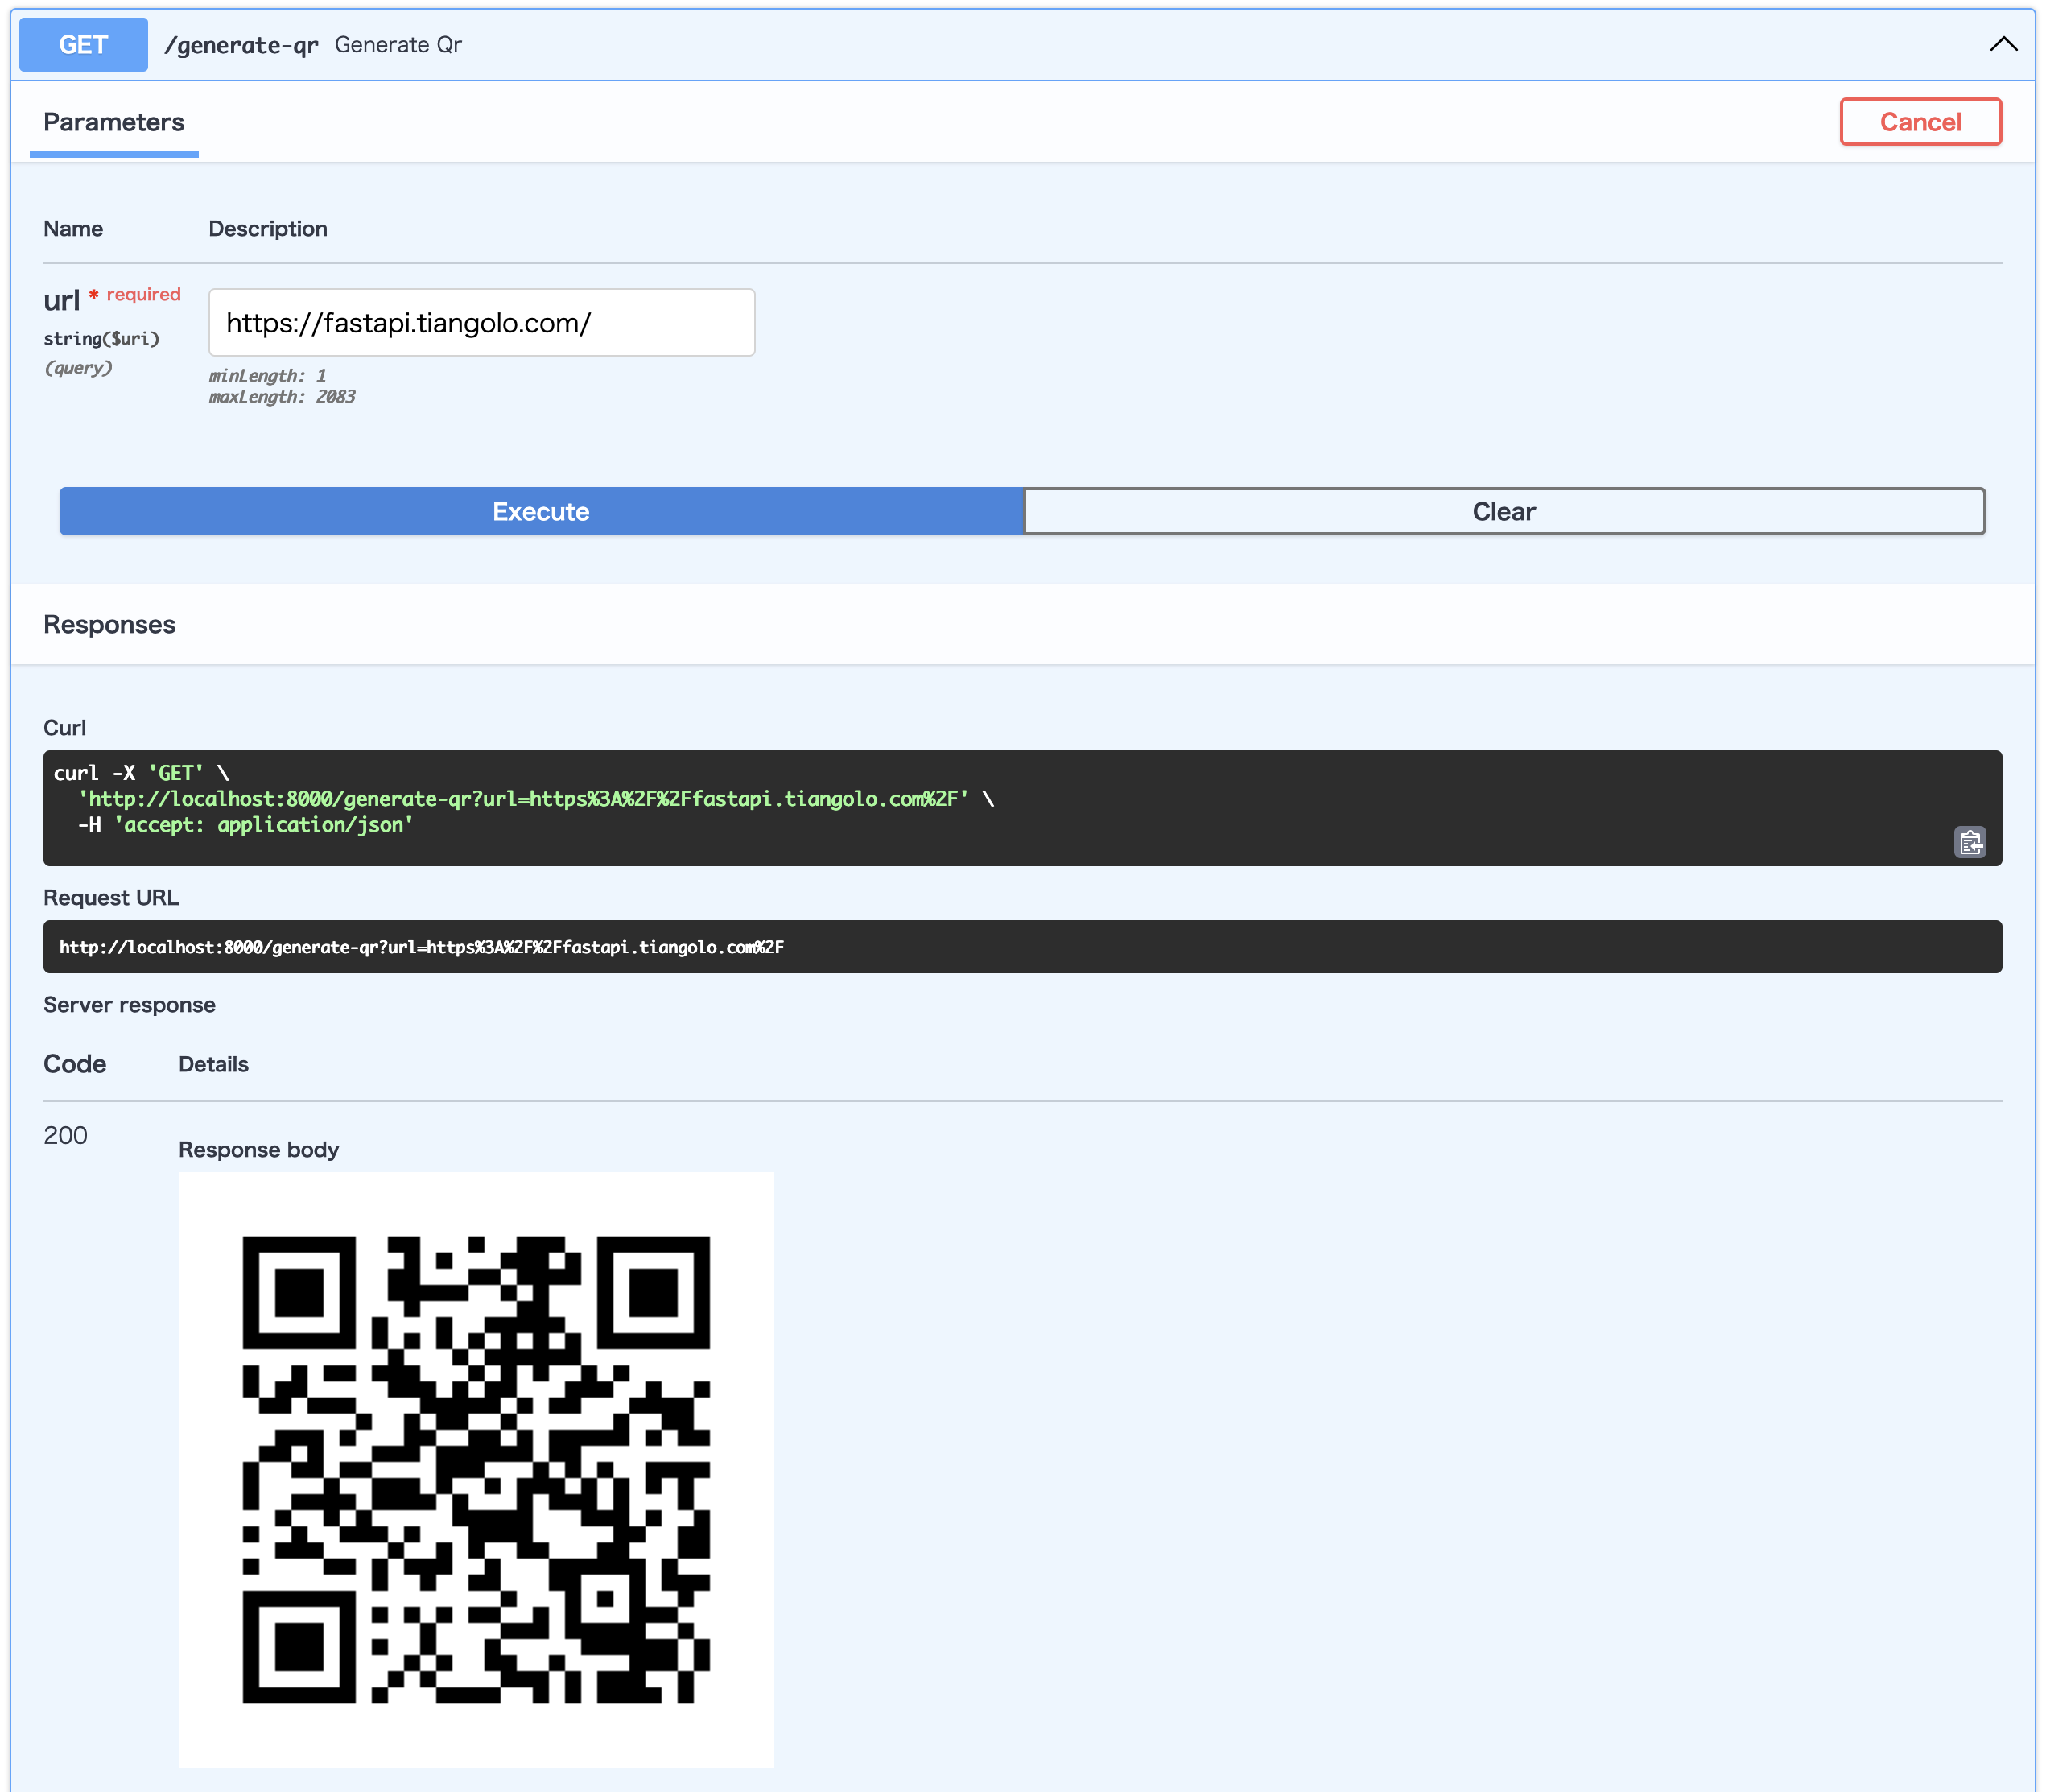This screenshot has height=1792, width=2046.
Task: Click the 'Name' column header
Action: [73, 228]
